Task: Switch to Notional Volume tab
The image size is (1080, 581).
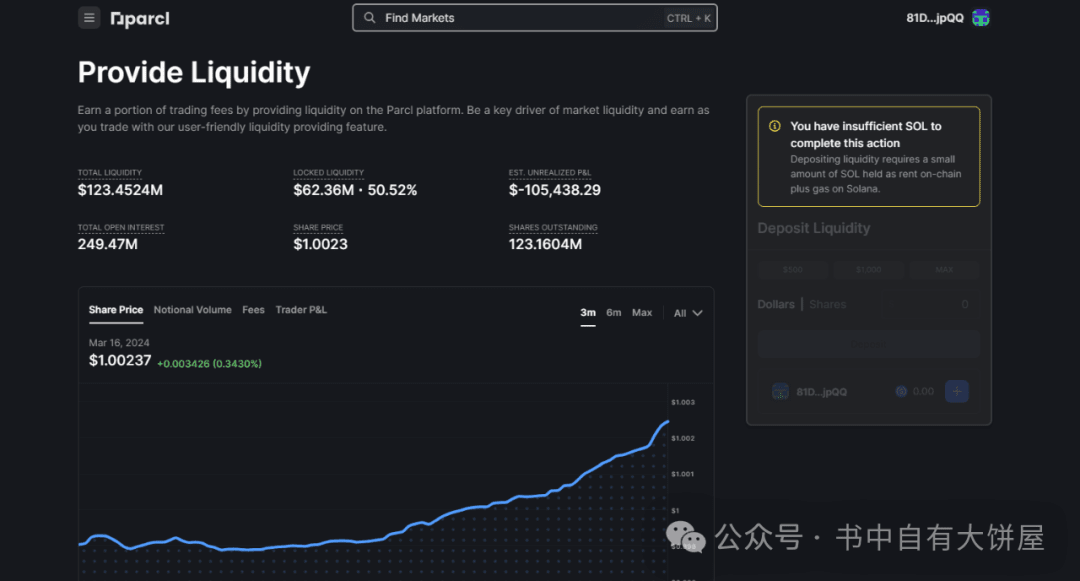Action: [x=192, y=310]
